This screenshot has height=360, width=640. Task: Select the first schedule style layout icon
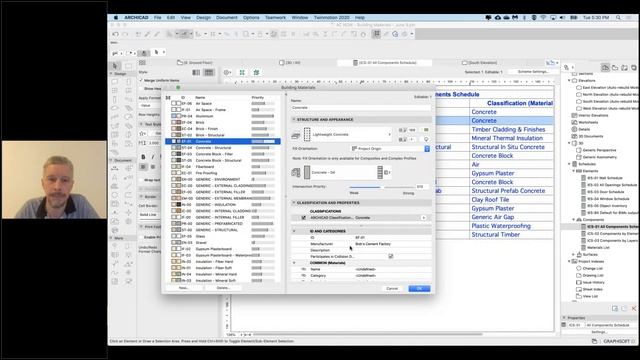(x=196, y=72)
